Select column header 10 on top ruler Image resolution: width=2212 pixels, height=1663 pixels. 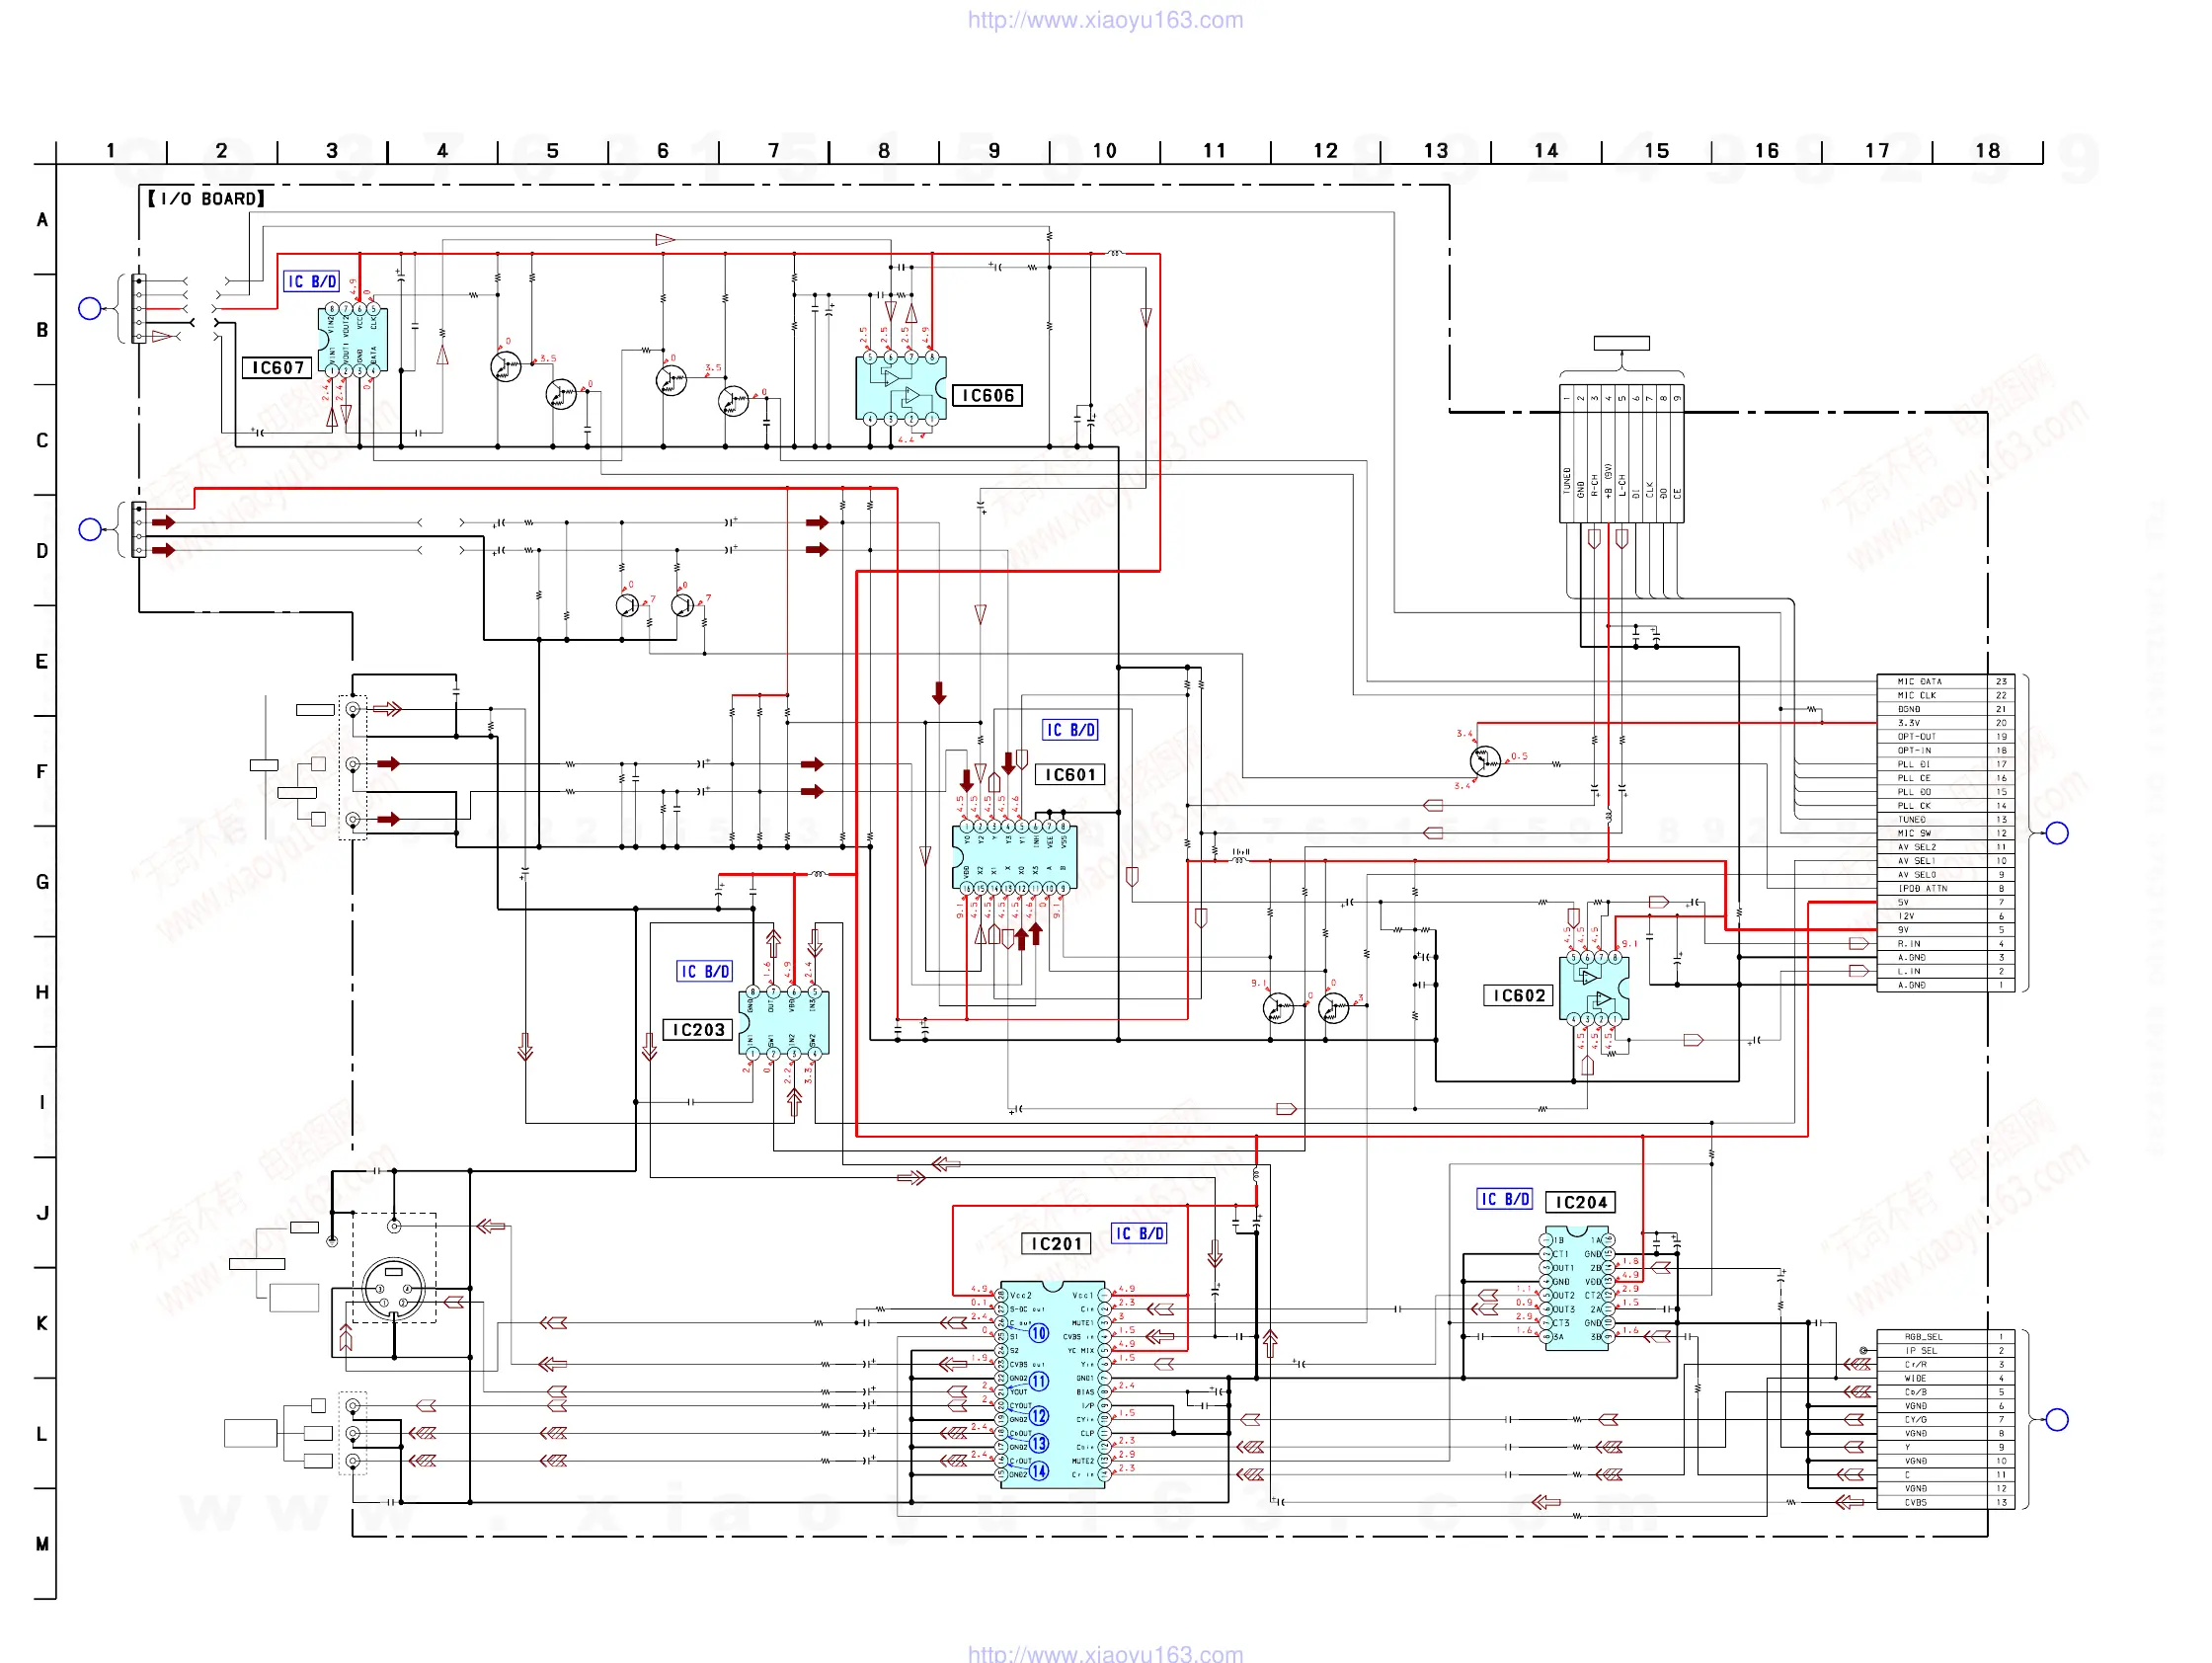[x=1104, y=151]
